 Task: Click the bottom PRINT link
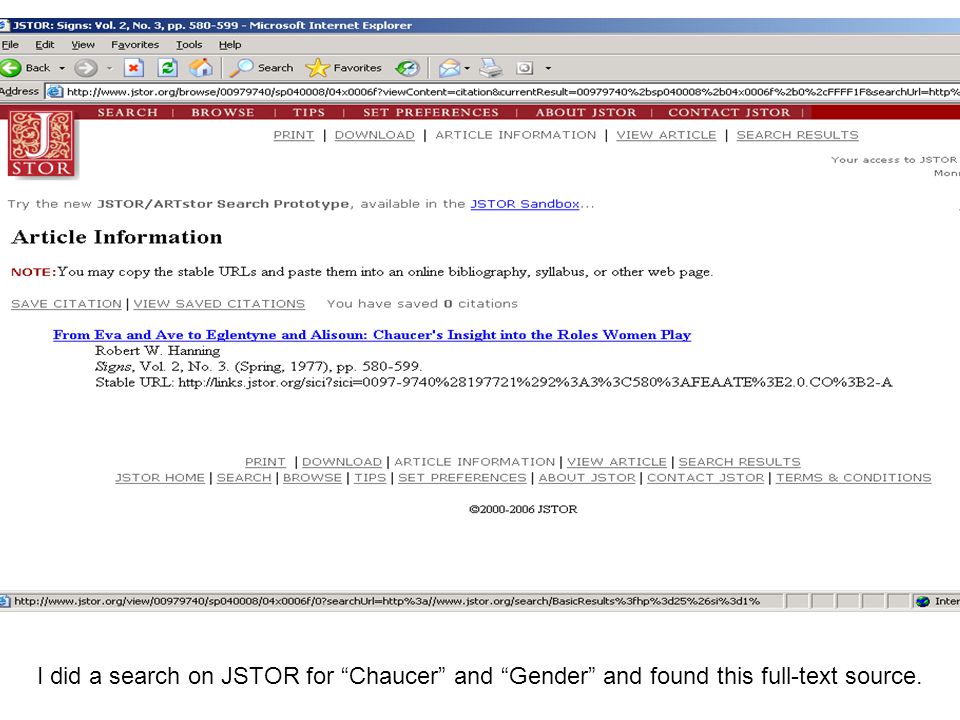click(265, 462)
